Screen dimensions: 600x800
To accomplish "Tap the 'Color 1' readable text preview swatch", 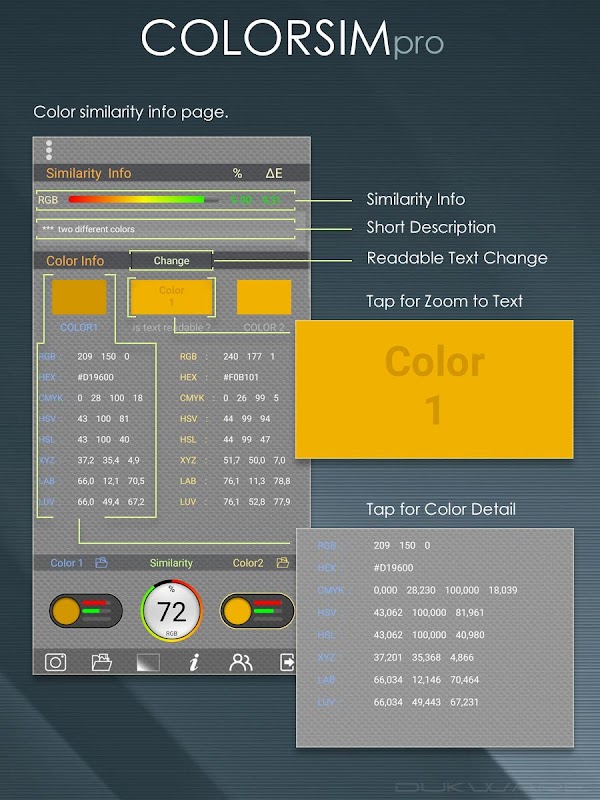I will click(x=171, y=297).
